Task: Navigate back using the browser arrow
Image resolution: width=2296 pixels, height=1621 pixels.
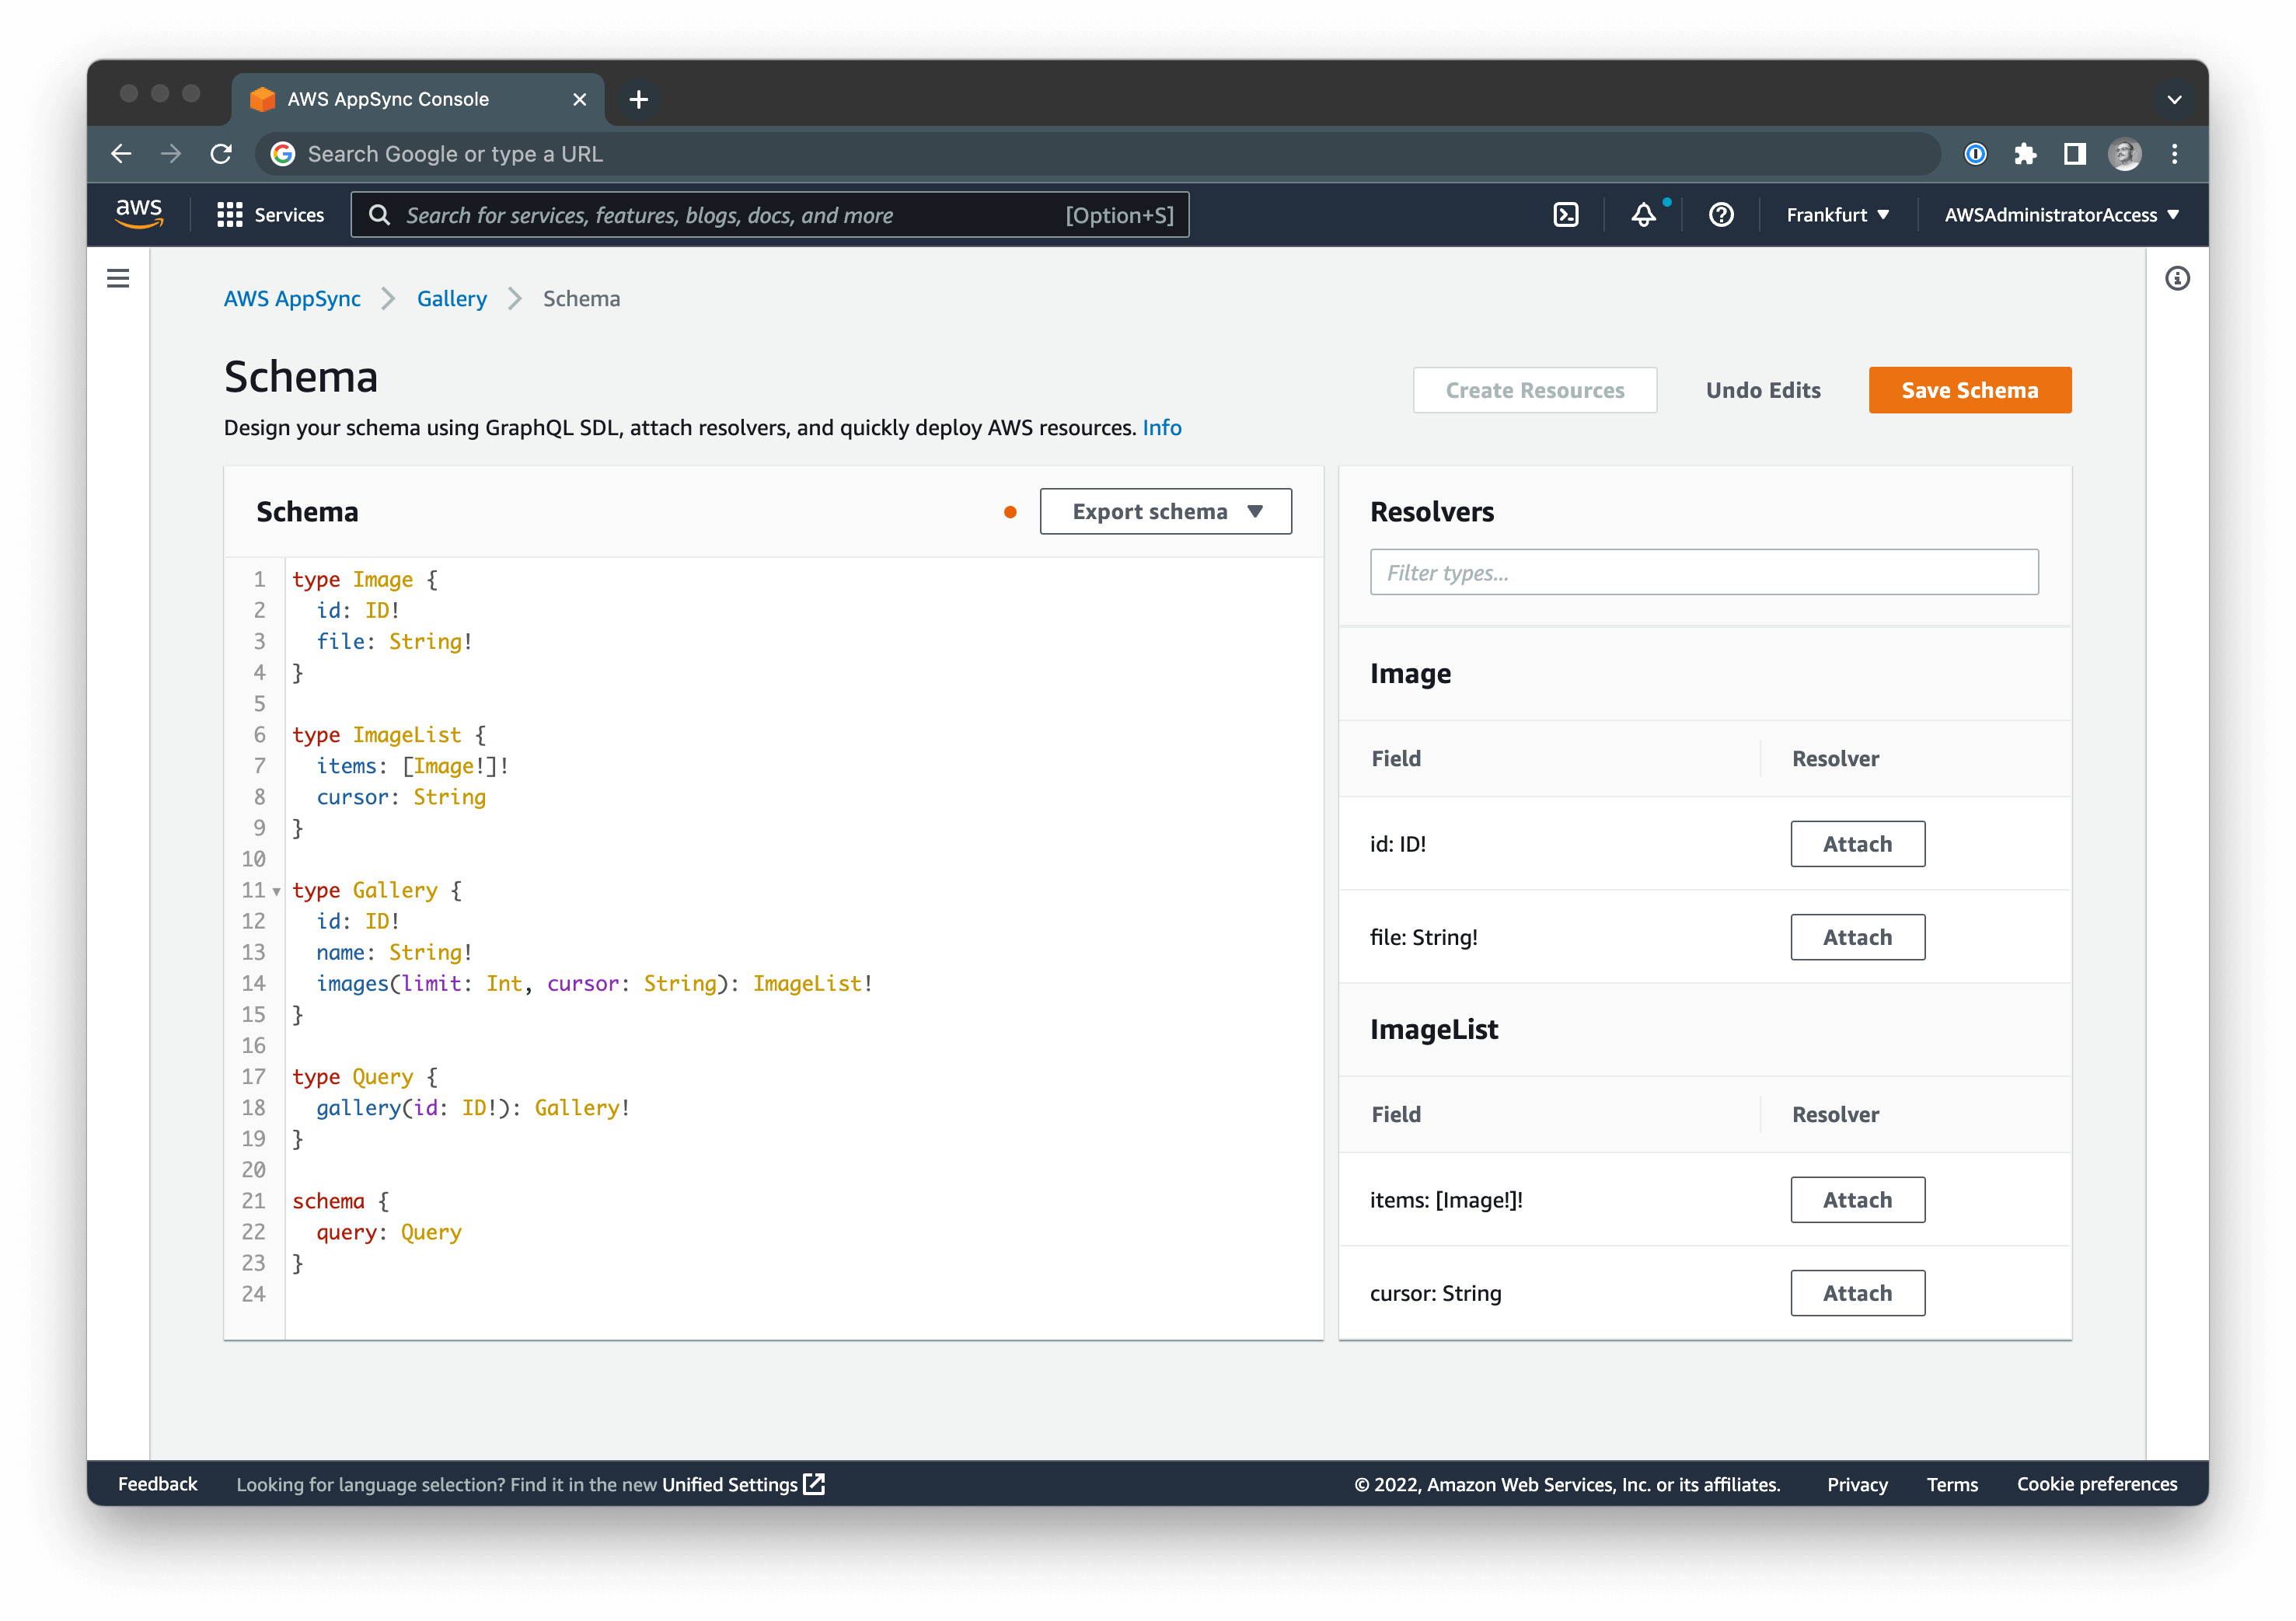Action: 122,153
